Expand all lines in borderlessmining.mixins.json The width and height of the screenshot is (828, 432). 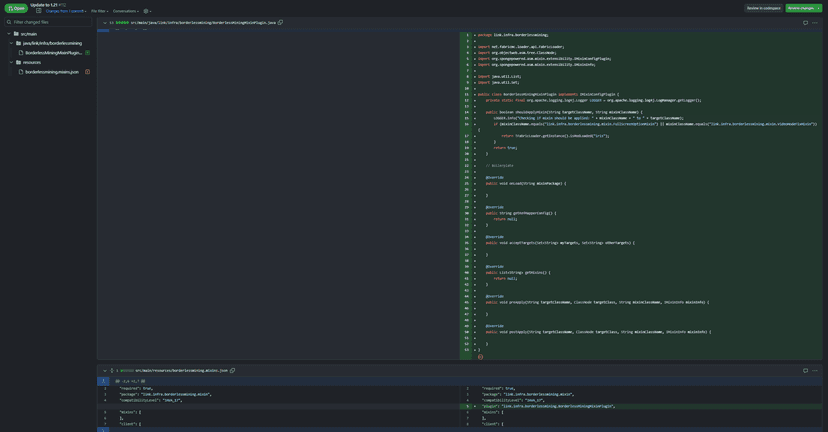click(111, 371)
